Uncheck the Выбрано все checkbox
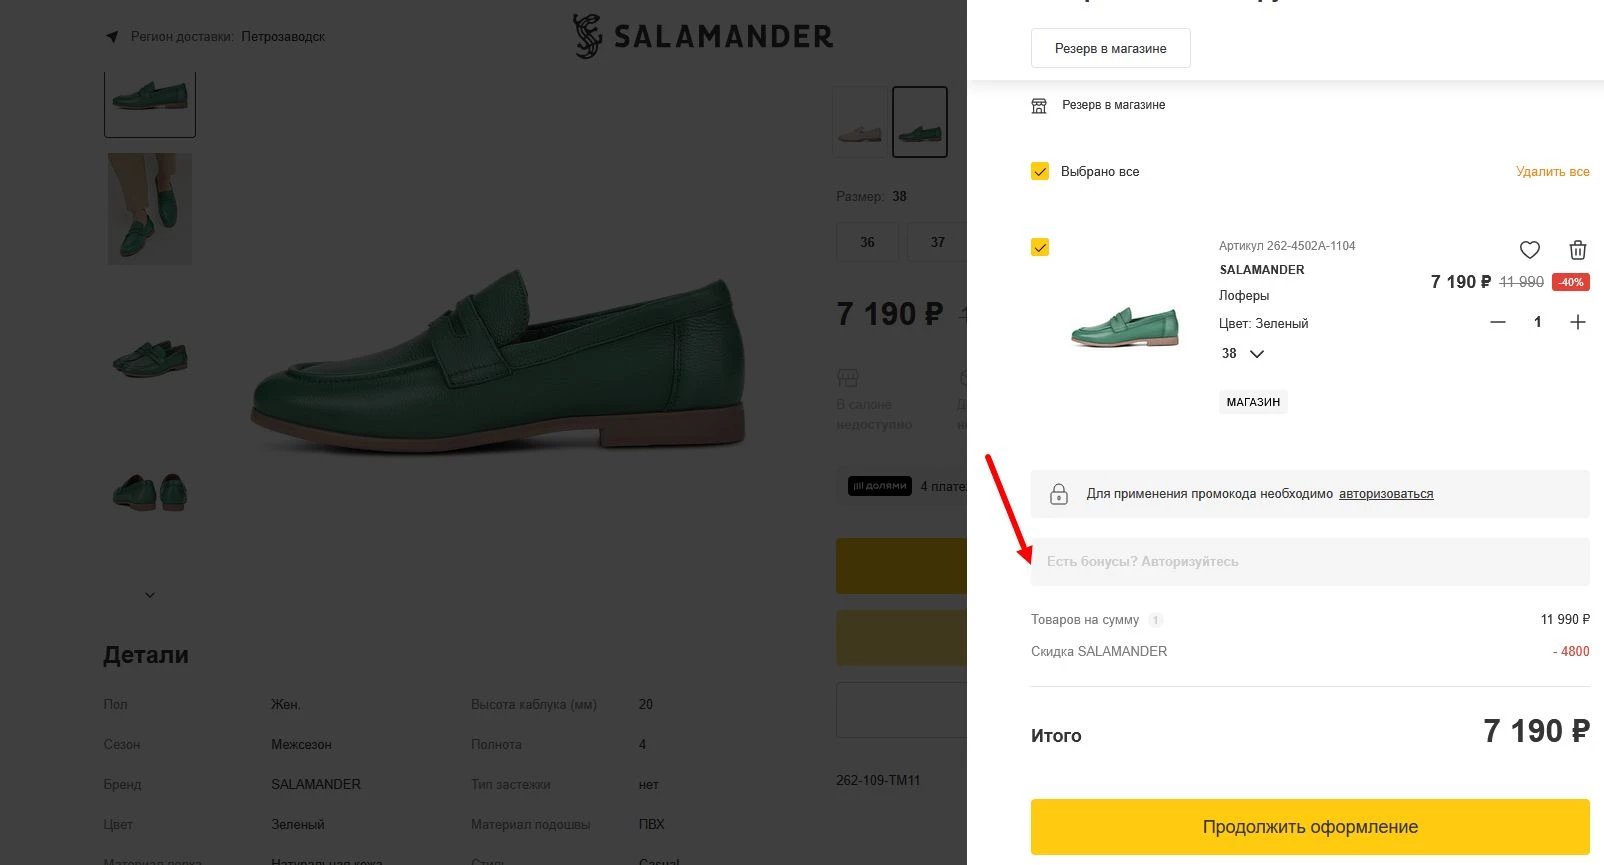 coord(1040,171)
